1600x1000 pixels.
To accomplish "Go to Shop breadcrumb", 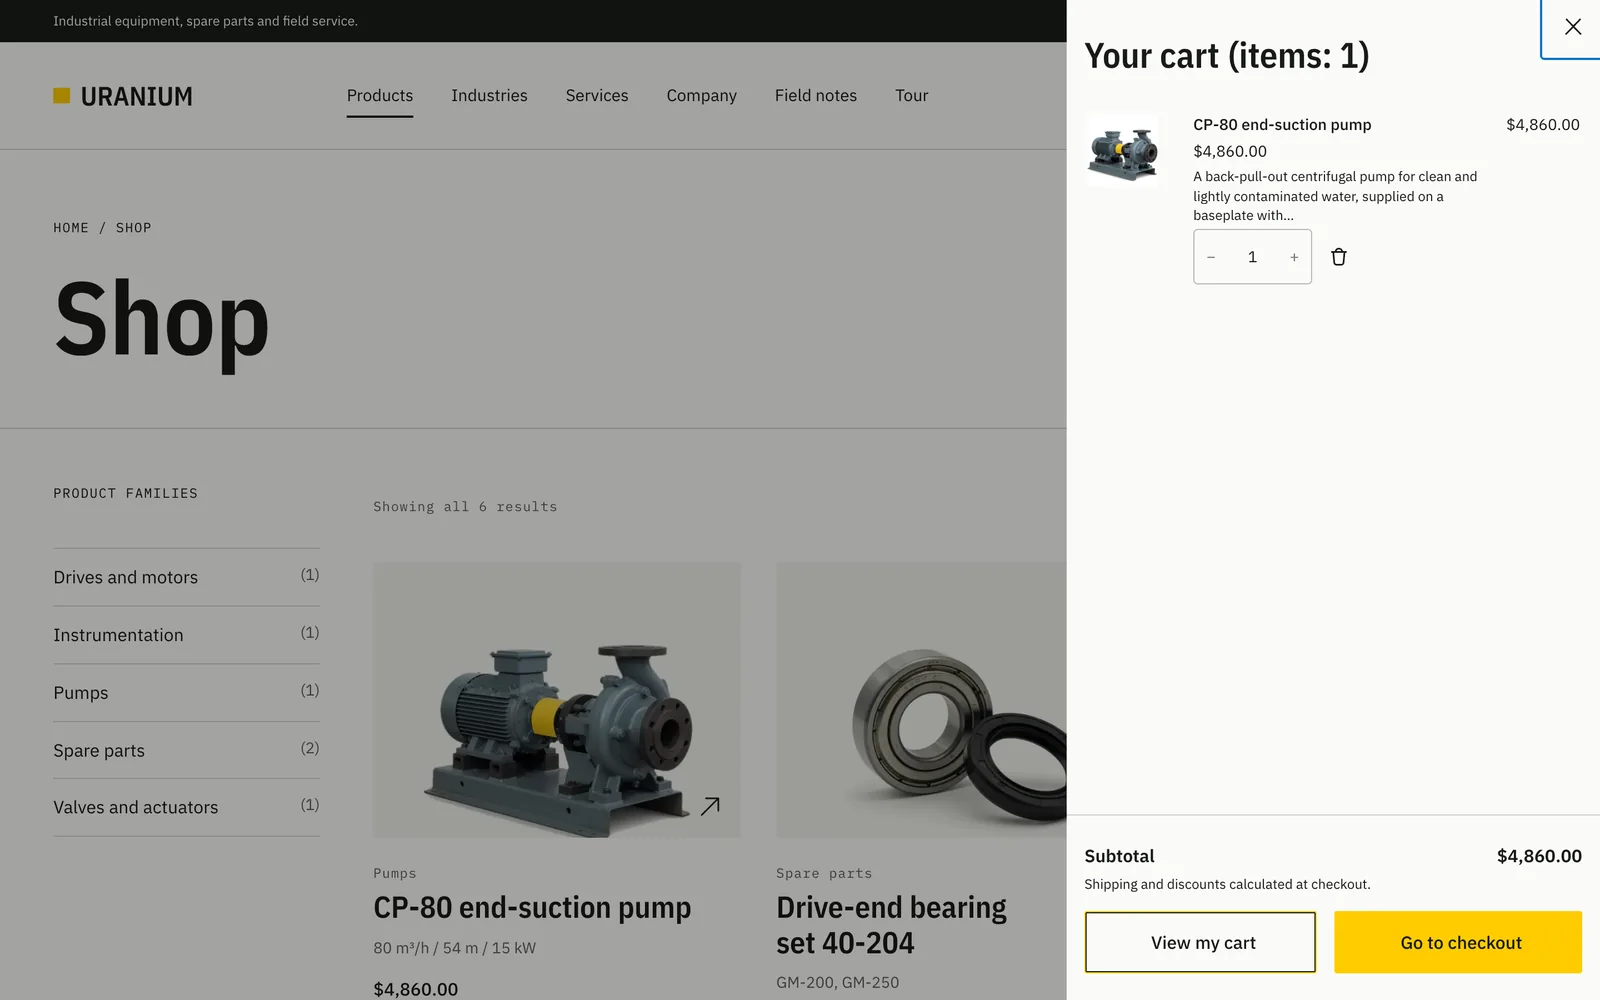I will click(134, 228).
